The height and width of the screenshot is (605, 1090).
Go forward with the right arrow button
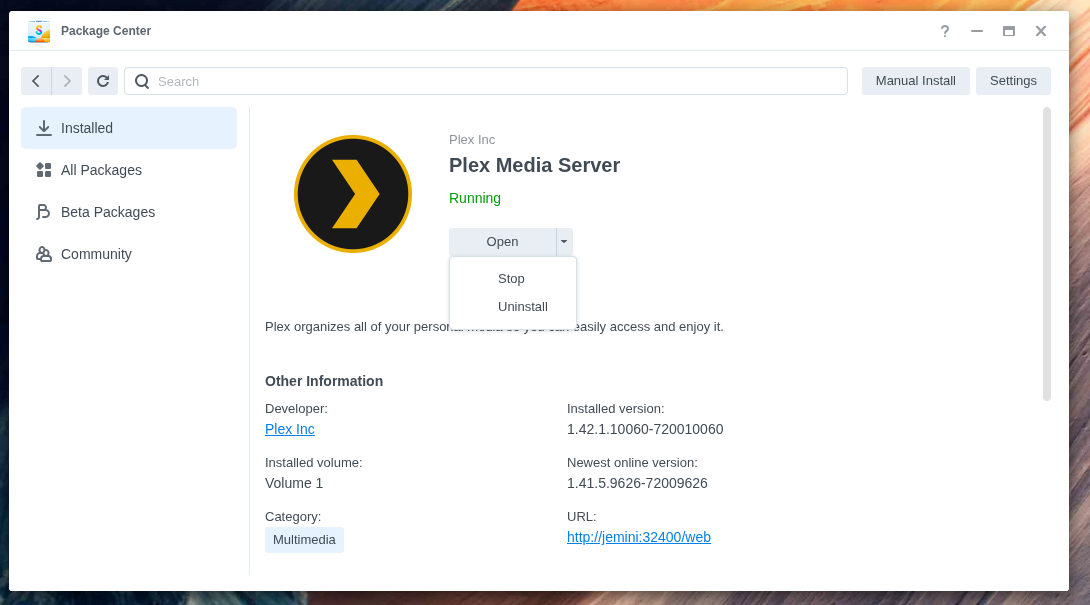pos(67,81)
